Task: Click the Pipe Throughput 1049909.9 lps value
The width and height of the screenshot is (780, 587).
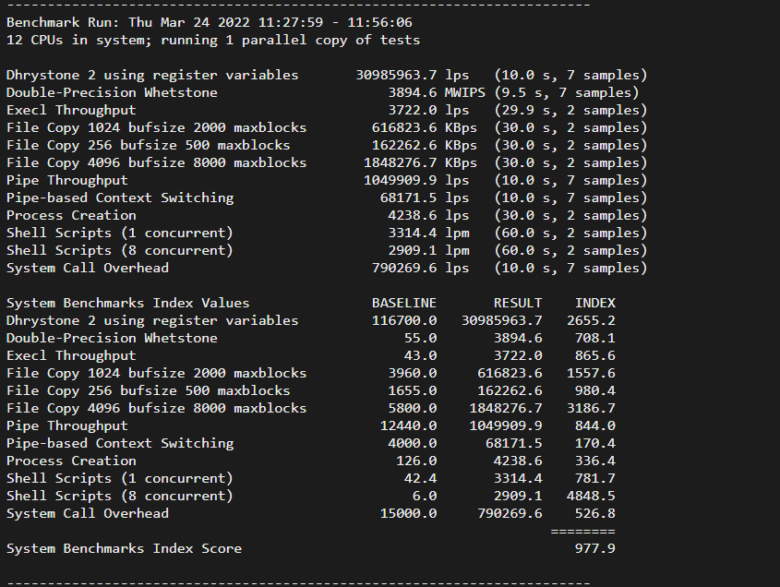Action: coord(416,180)
